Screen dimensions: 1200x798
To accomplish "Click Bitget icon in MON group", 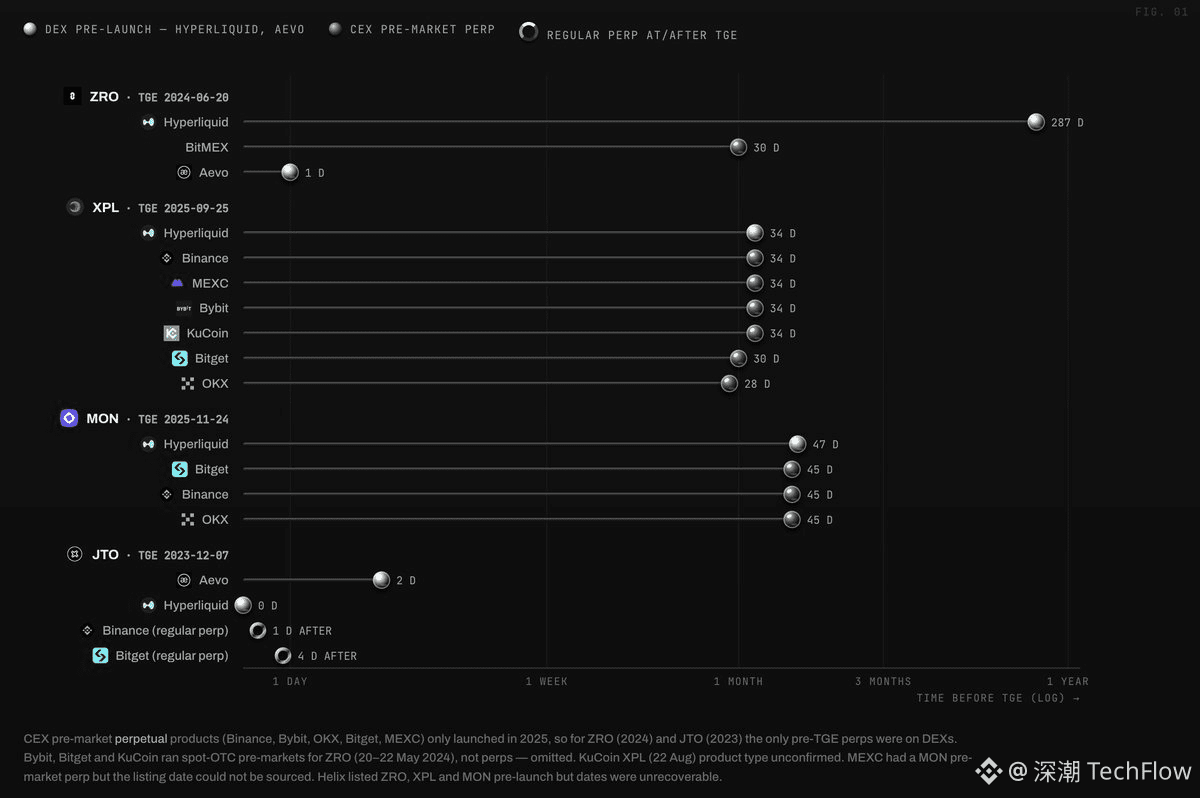I will coord(180,469).
